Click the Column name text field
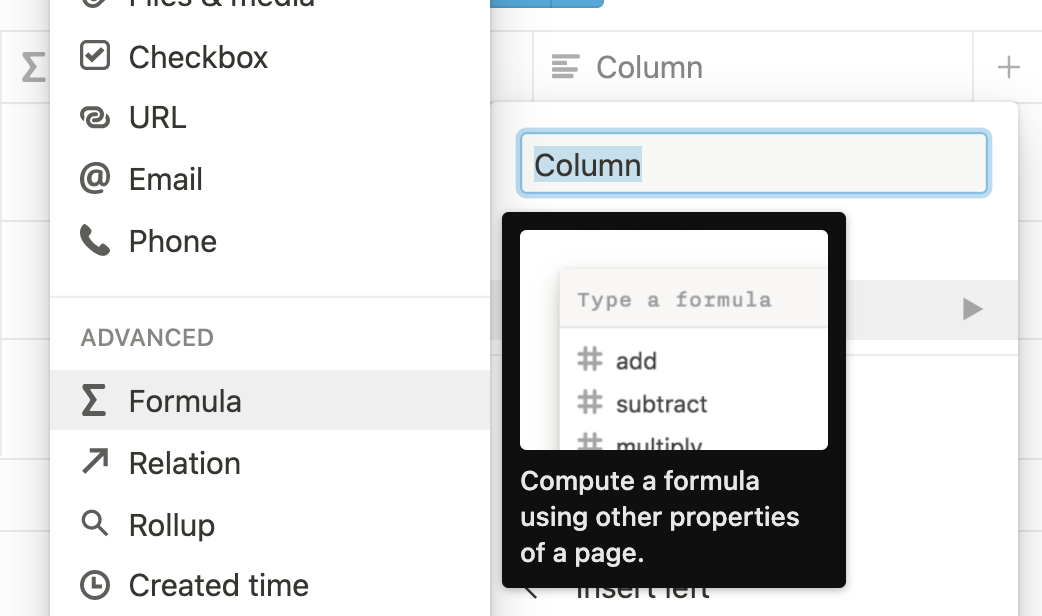1042x616 pixels. coord(754,164)
